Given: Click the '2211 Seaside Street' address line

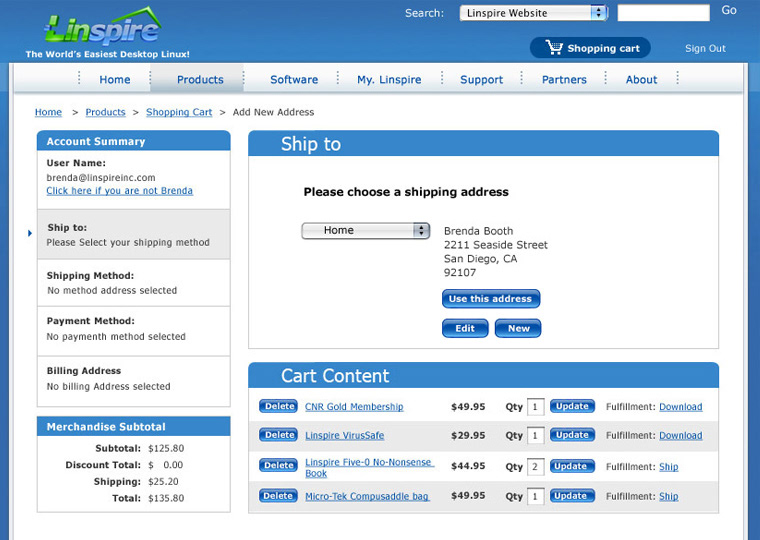Looking at the screenshot, I should pos(495,245).
